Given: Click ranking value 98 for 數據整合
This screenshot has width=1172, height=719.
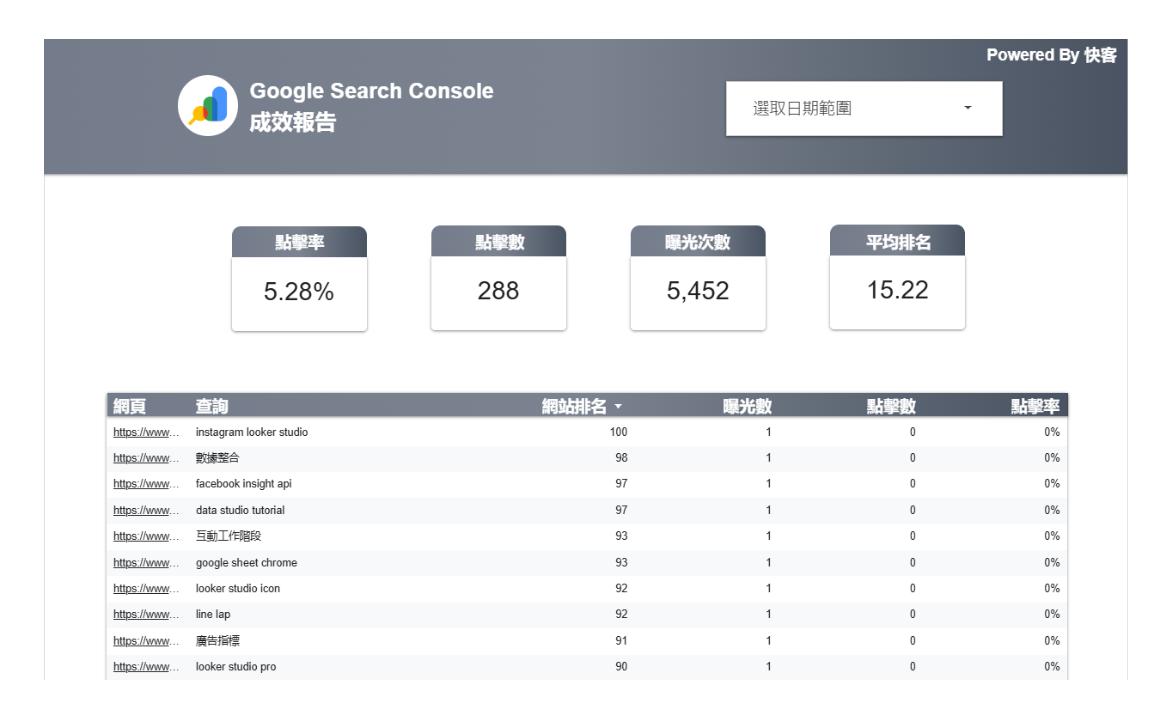Looking at the screenshot, I should (621, 458).
